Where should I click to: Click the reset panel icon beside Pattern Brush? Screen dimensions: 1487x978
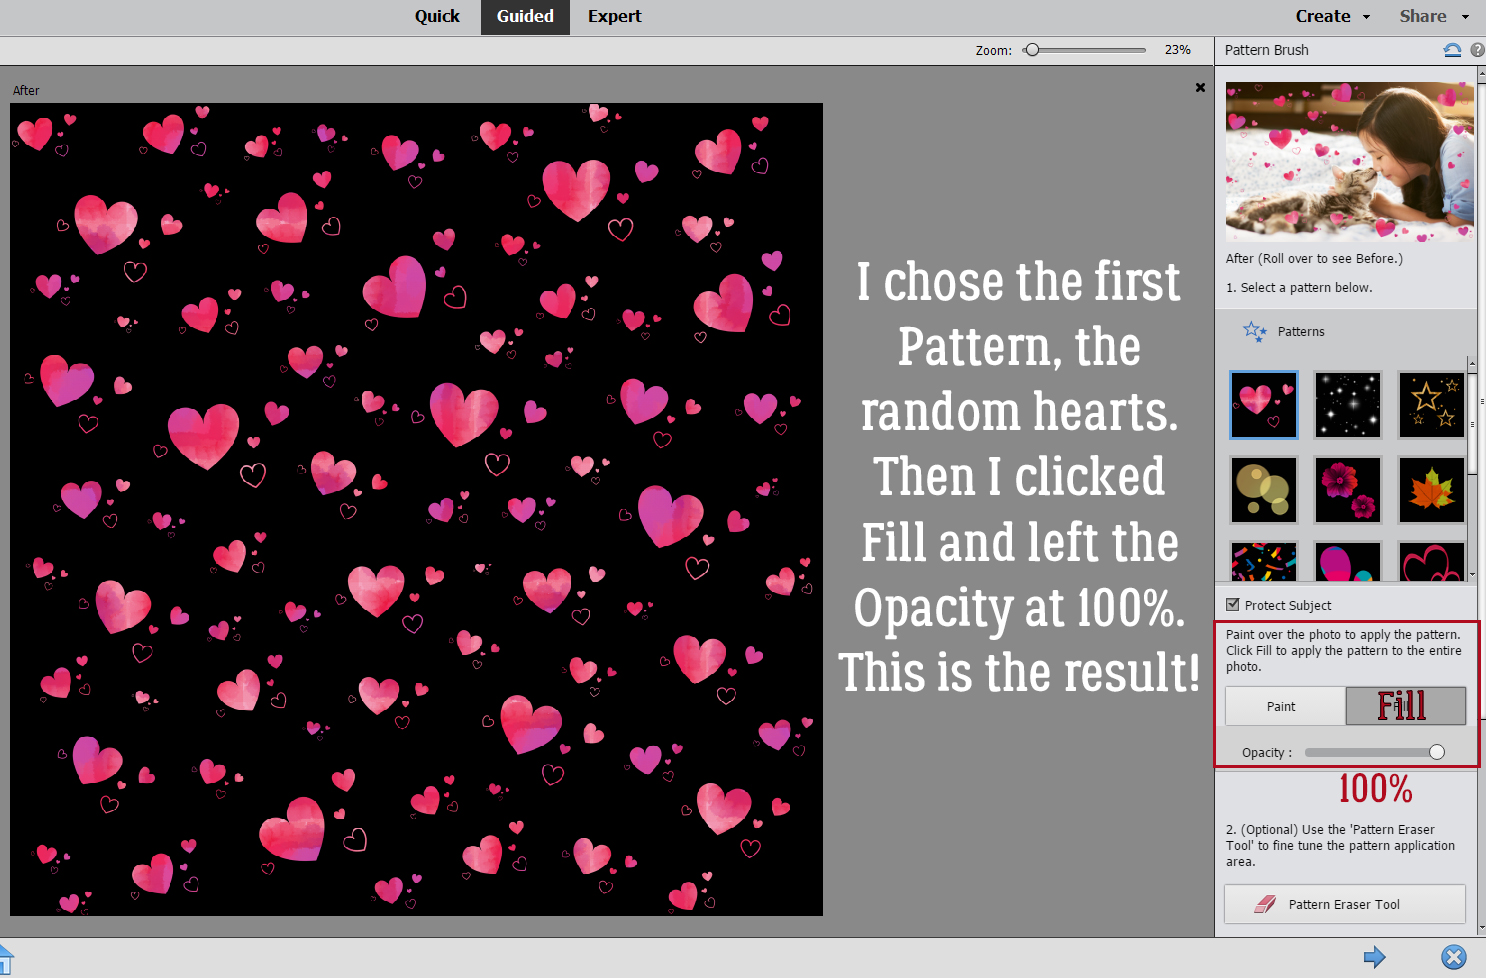tap(1452, 50)
